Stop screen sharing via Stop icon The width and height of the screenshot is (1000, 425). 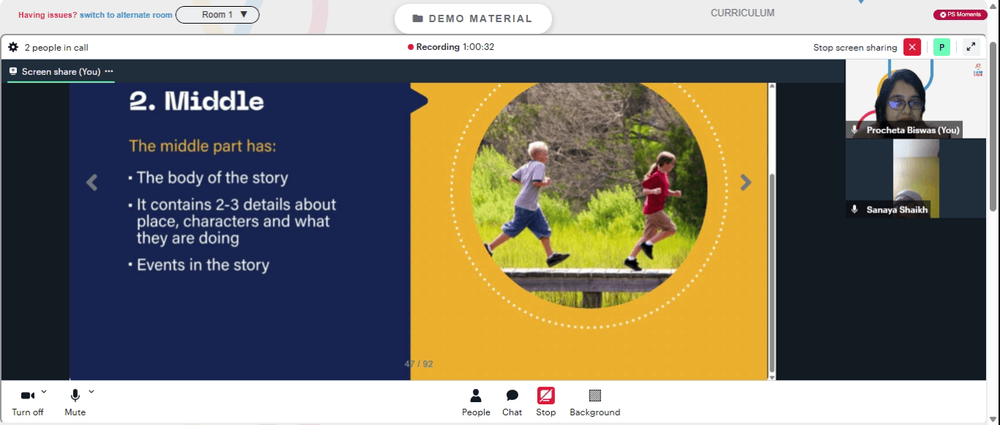546,403
